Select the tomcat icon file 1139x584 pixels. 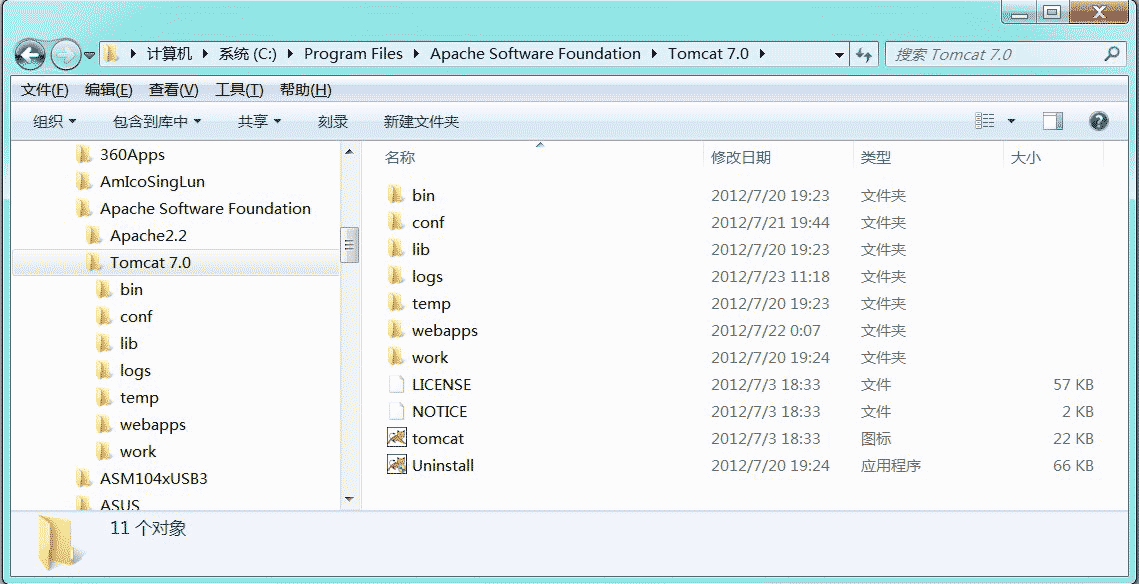(x=397, y=438)
